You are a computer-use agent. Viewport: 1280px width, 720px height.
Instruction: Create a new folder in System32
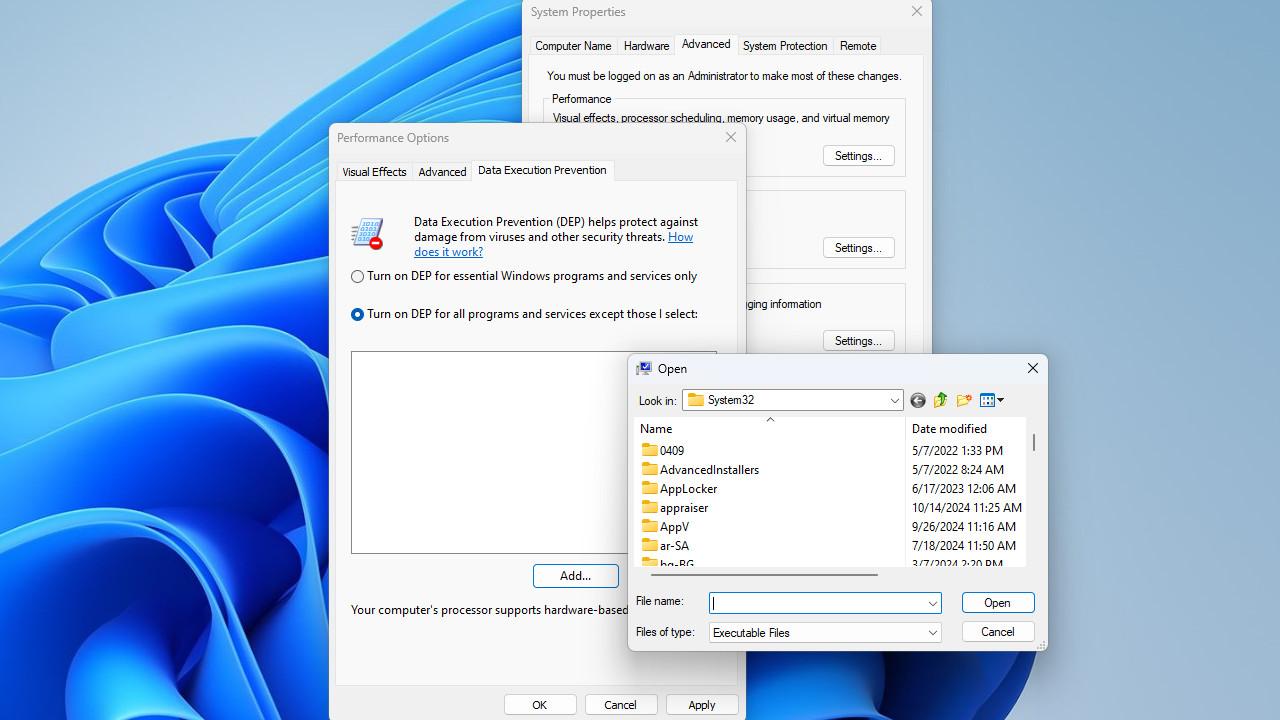click(x=964, y=401)
